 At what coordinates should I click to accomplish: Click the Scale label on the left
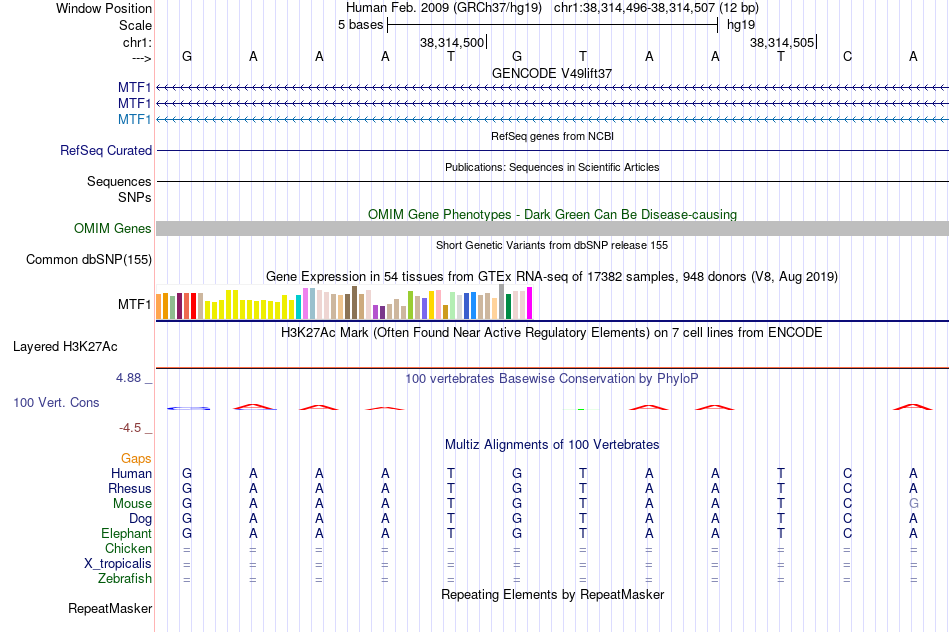(135, 25)
